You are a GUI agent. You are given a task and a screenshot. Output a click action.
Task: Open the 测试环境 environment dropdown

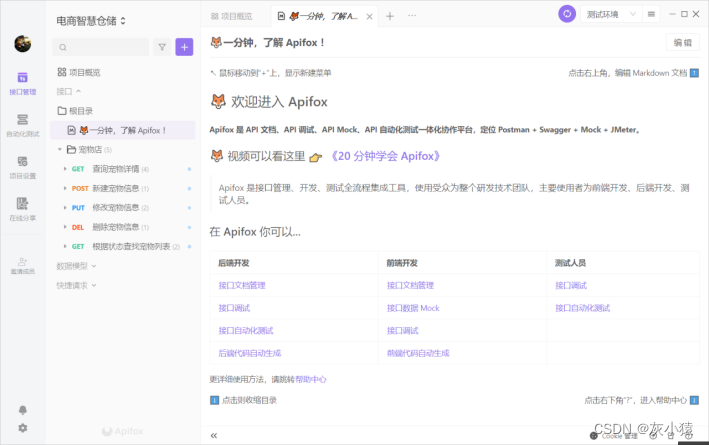click(x=610, y=14)
